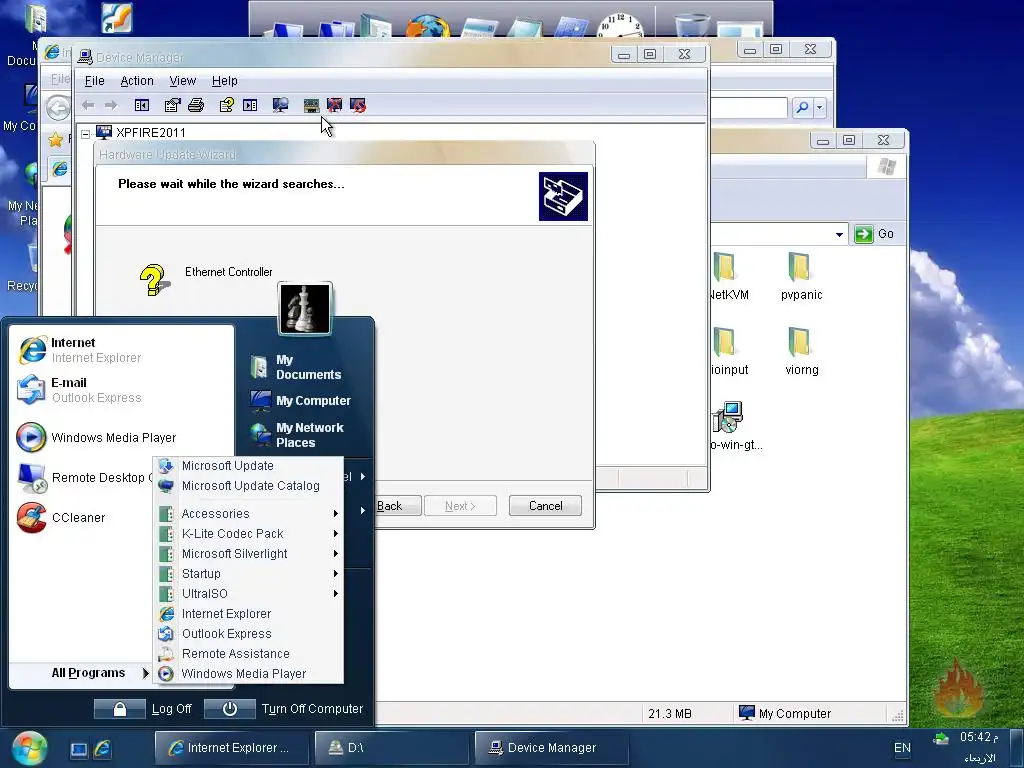Viewport: 1024px width, 768px height.
Task: Click Cancel in Hardware Update Wizard
Action: (x=545, y=506)
